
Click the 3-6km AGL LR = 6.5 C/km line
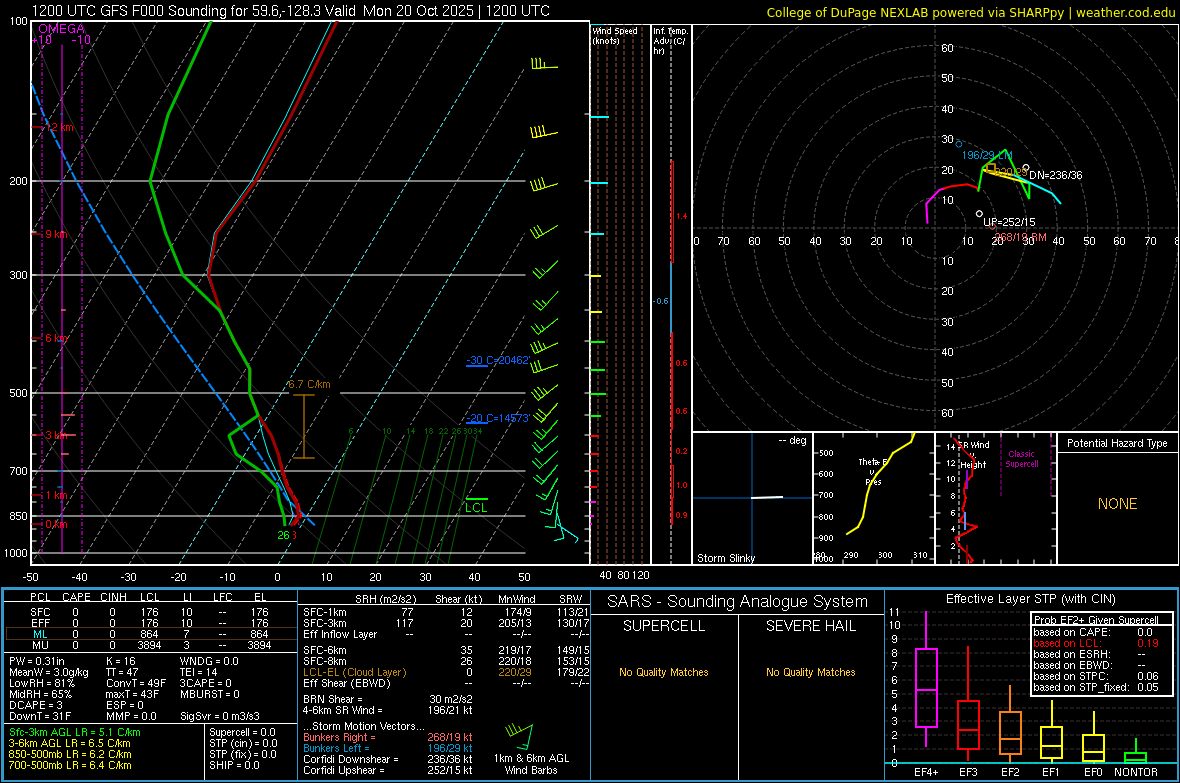click(x=69, y=743)
